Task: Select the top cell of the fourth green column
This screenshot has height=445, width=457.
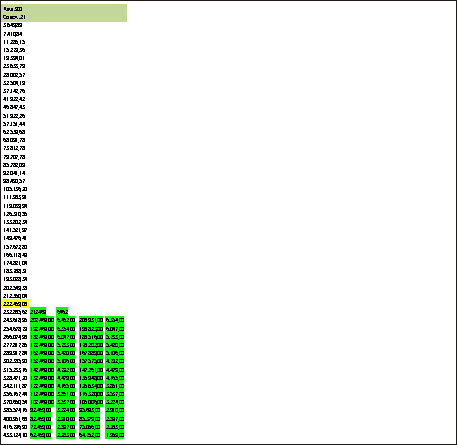Action: click(115, 320)
